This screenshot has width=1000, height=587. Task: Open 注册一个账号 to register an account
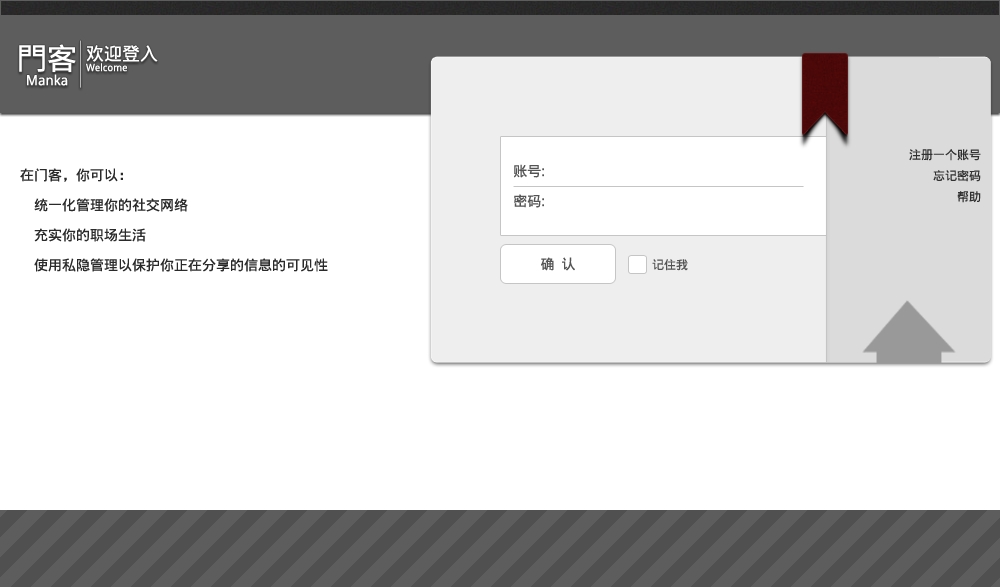[x=943, y=153]
